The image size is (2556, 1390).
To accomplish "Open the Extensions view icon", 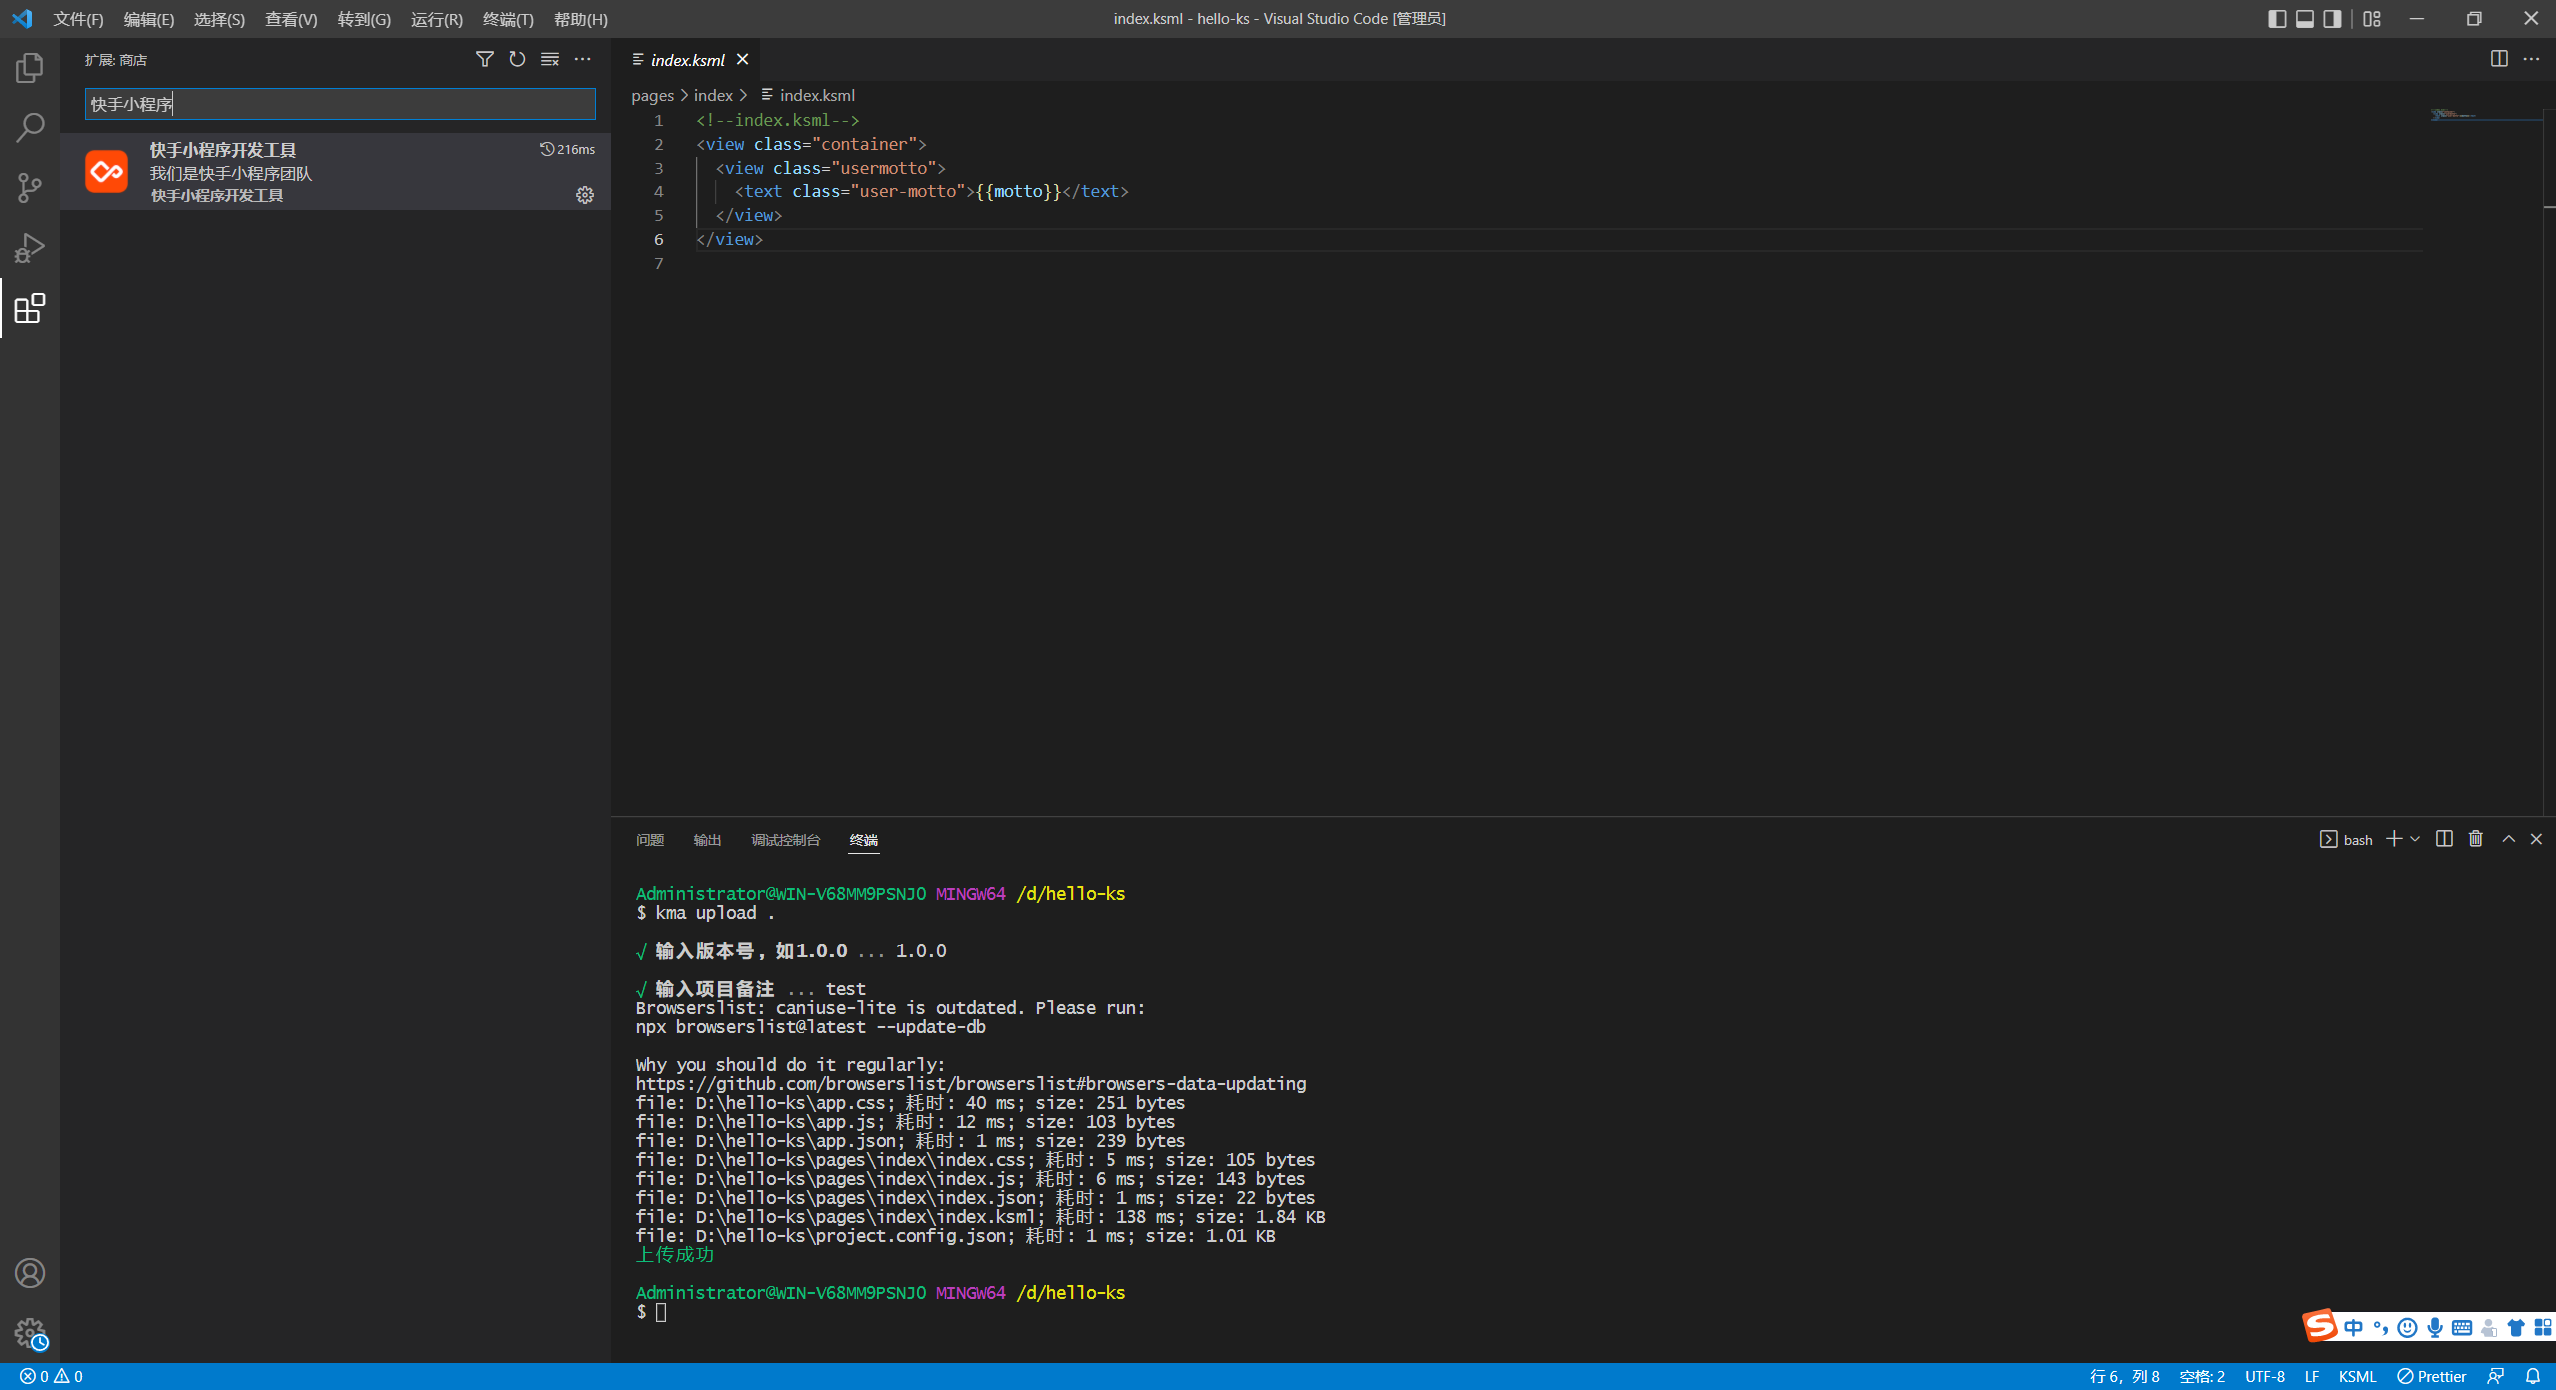I will coord(30,308).
